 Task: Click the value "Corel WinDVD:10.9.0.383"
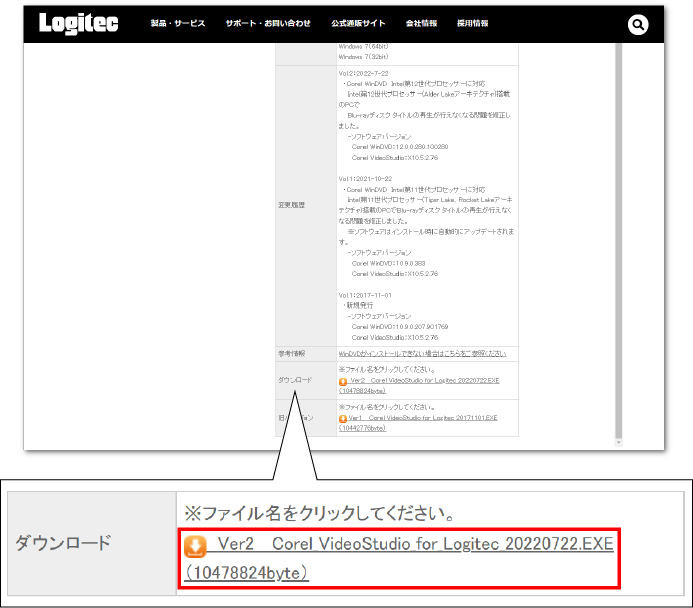388,263
